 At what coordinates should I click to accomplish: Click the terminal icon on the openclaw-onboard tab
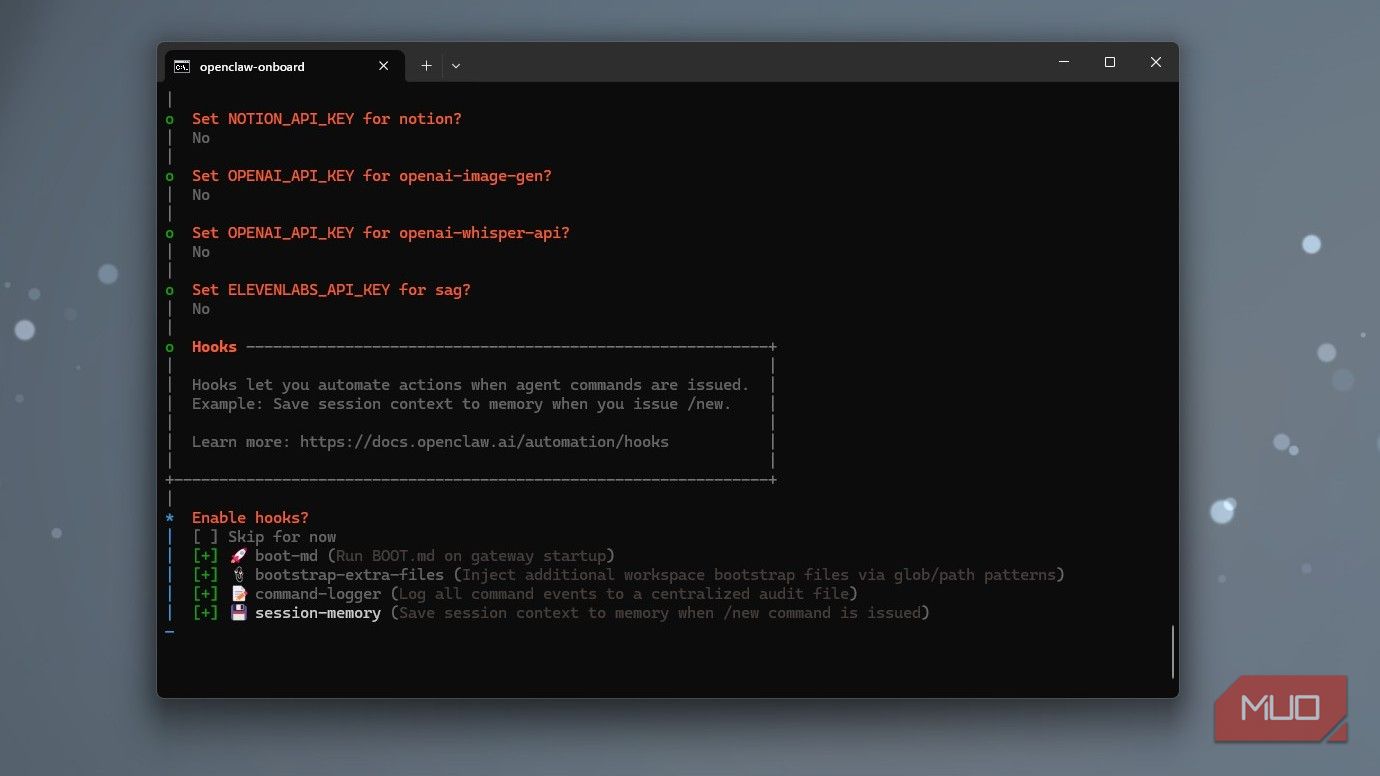[x=182, y=67]
